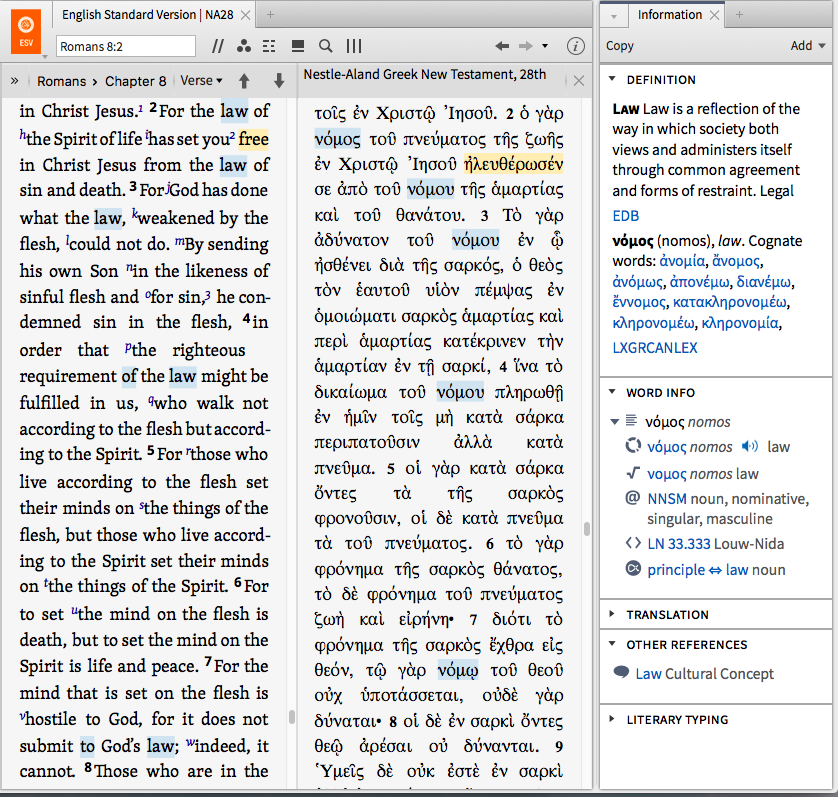Open the ESV cover dropdown arrow

[45, 56]
